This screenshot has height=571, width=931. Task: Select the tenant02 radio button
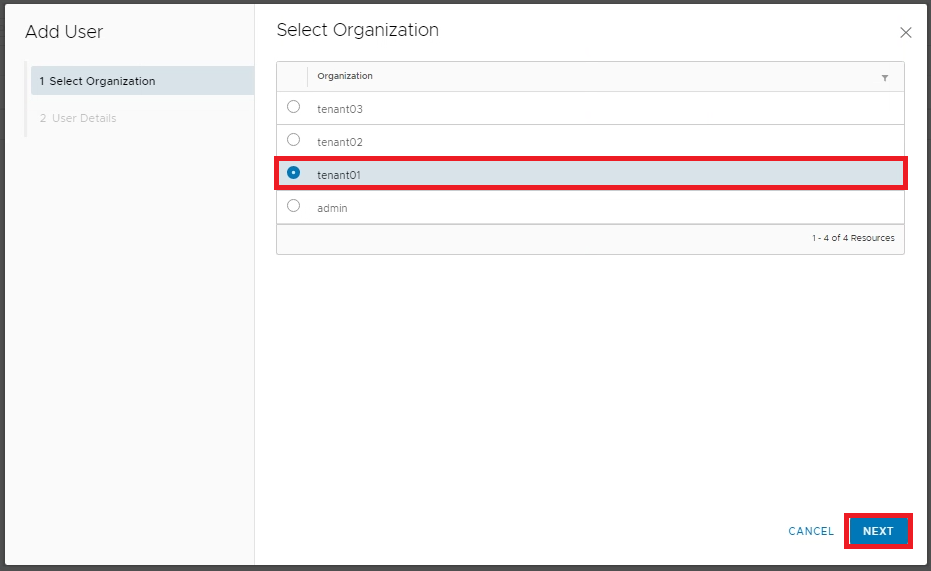pyautogui.click(x=293, y=140)
